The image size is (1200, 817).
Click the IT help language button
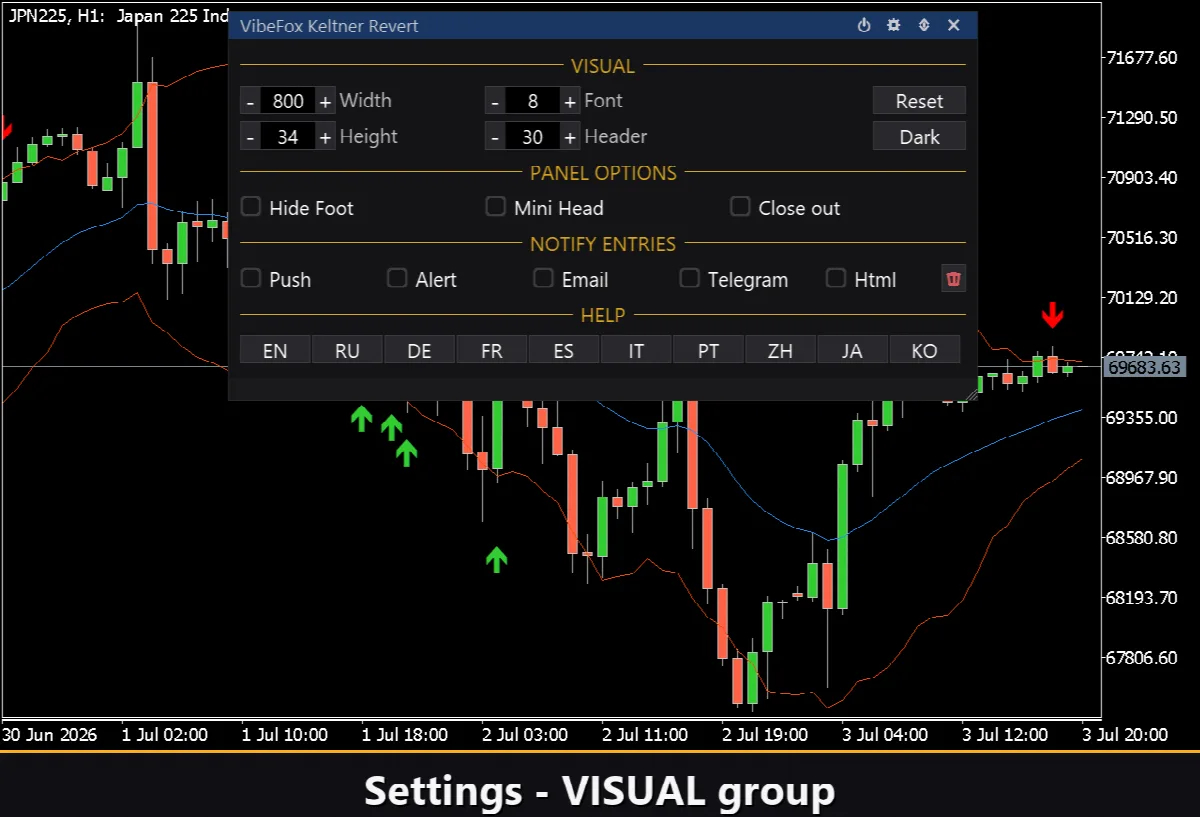pos(636,350)
